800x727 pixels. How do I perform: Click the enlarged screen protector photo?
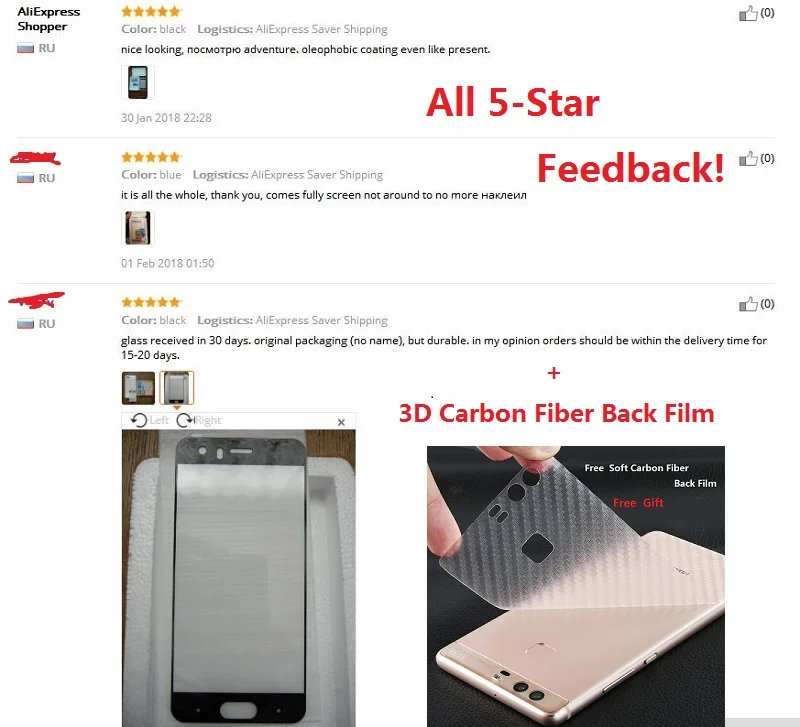tap(239, 578)
